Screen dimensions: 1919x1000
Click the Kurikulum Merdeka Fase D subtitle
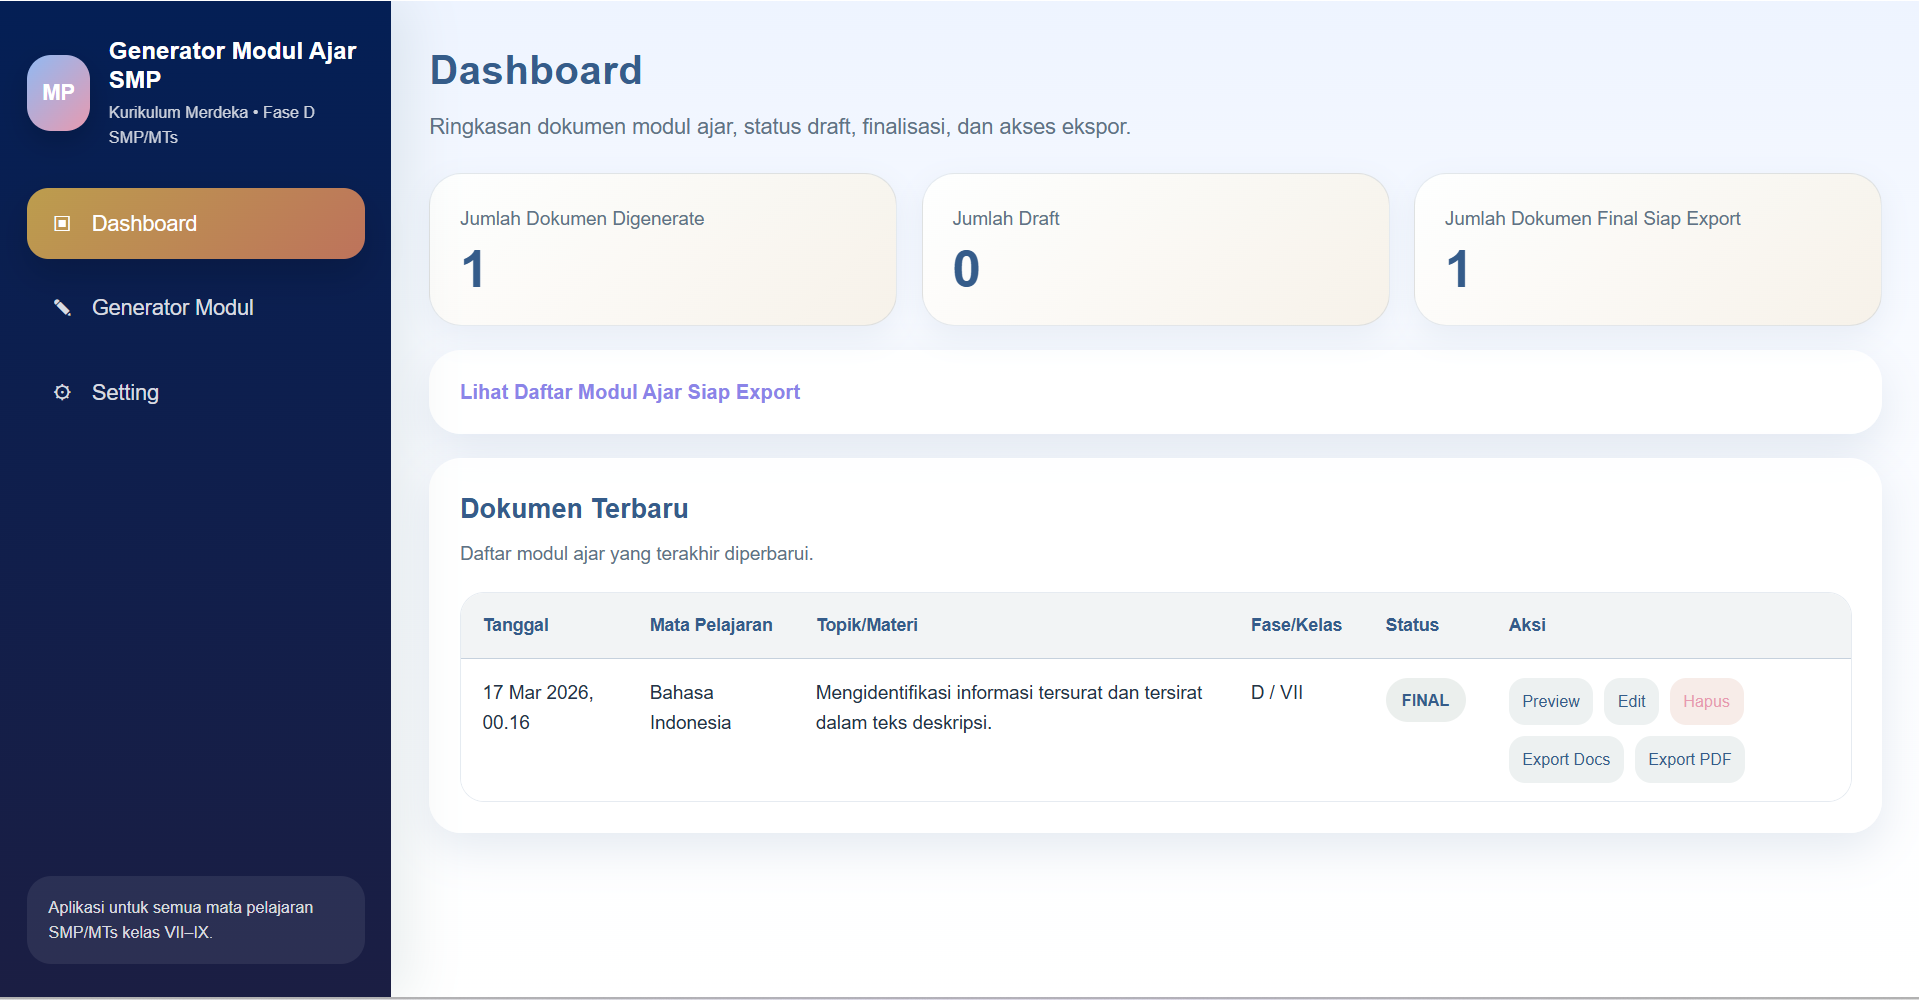[x=212, y=125]
